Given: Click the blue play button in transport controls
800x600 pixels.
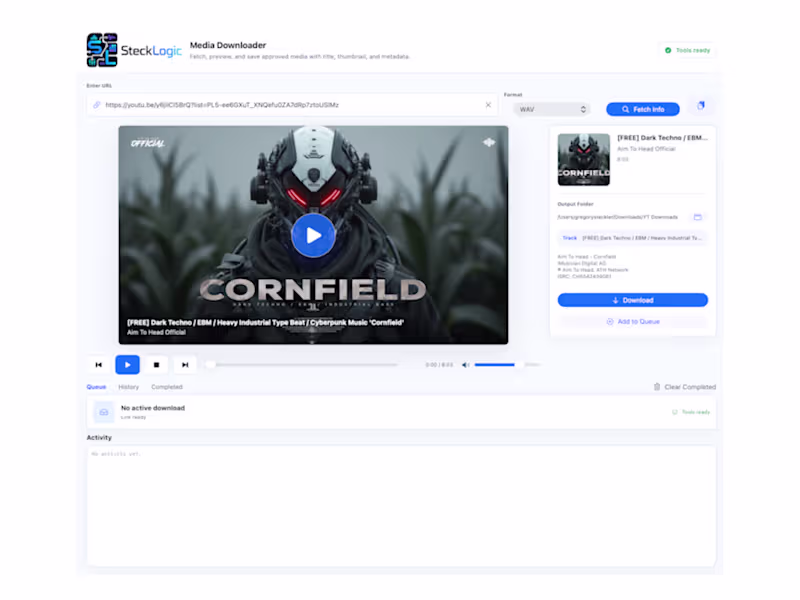Looking at the screenshot, I should point(128,365).
